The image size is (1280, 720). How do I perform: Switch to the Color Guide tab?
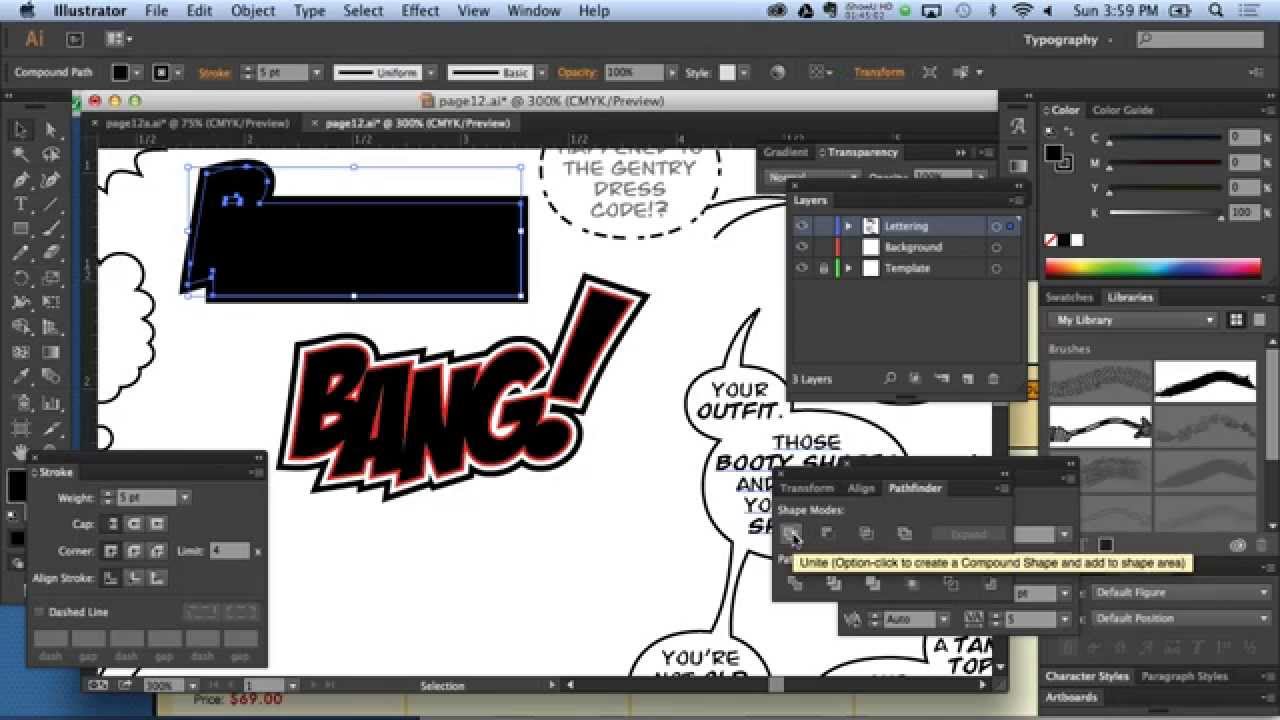tap(1123, 110)
